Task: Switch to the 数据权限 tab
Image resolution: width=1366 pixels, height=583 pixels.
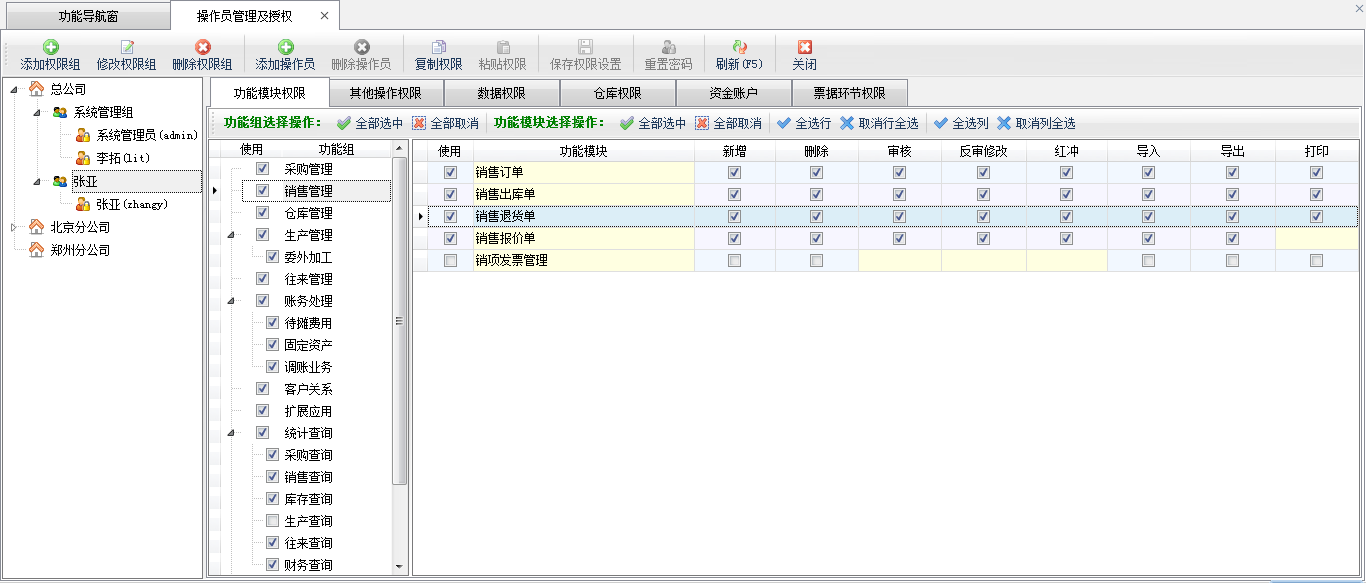Action: [502, 94]
